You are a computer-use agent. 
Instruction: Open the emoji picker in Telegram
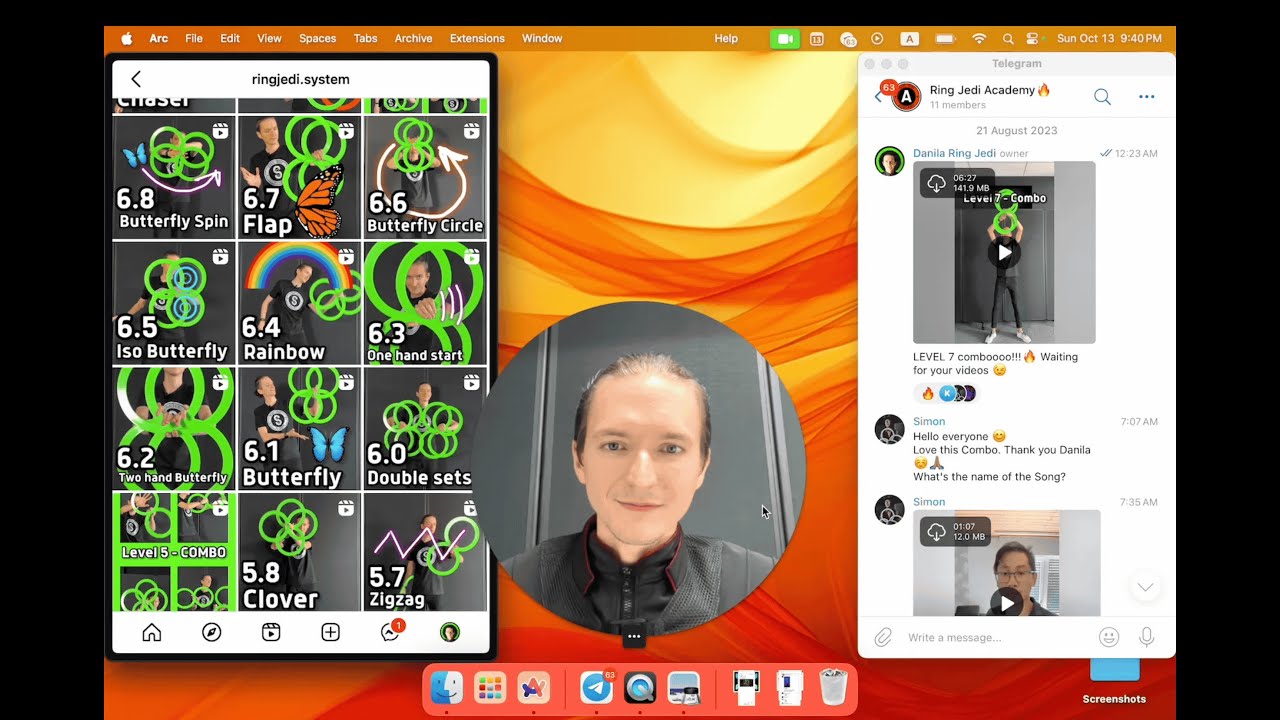(x=1109, y=637)
